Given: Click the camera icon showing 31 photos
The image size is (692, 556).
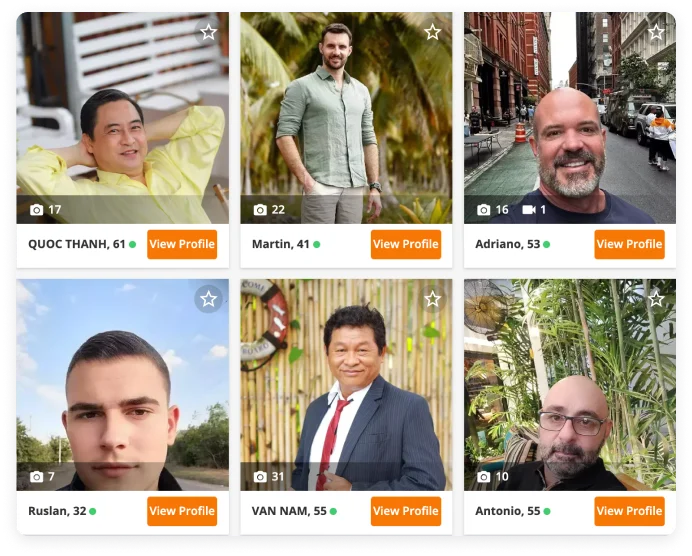Looking at the screenshot, I should click(x=260, y=477).
